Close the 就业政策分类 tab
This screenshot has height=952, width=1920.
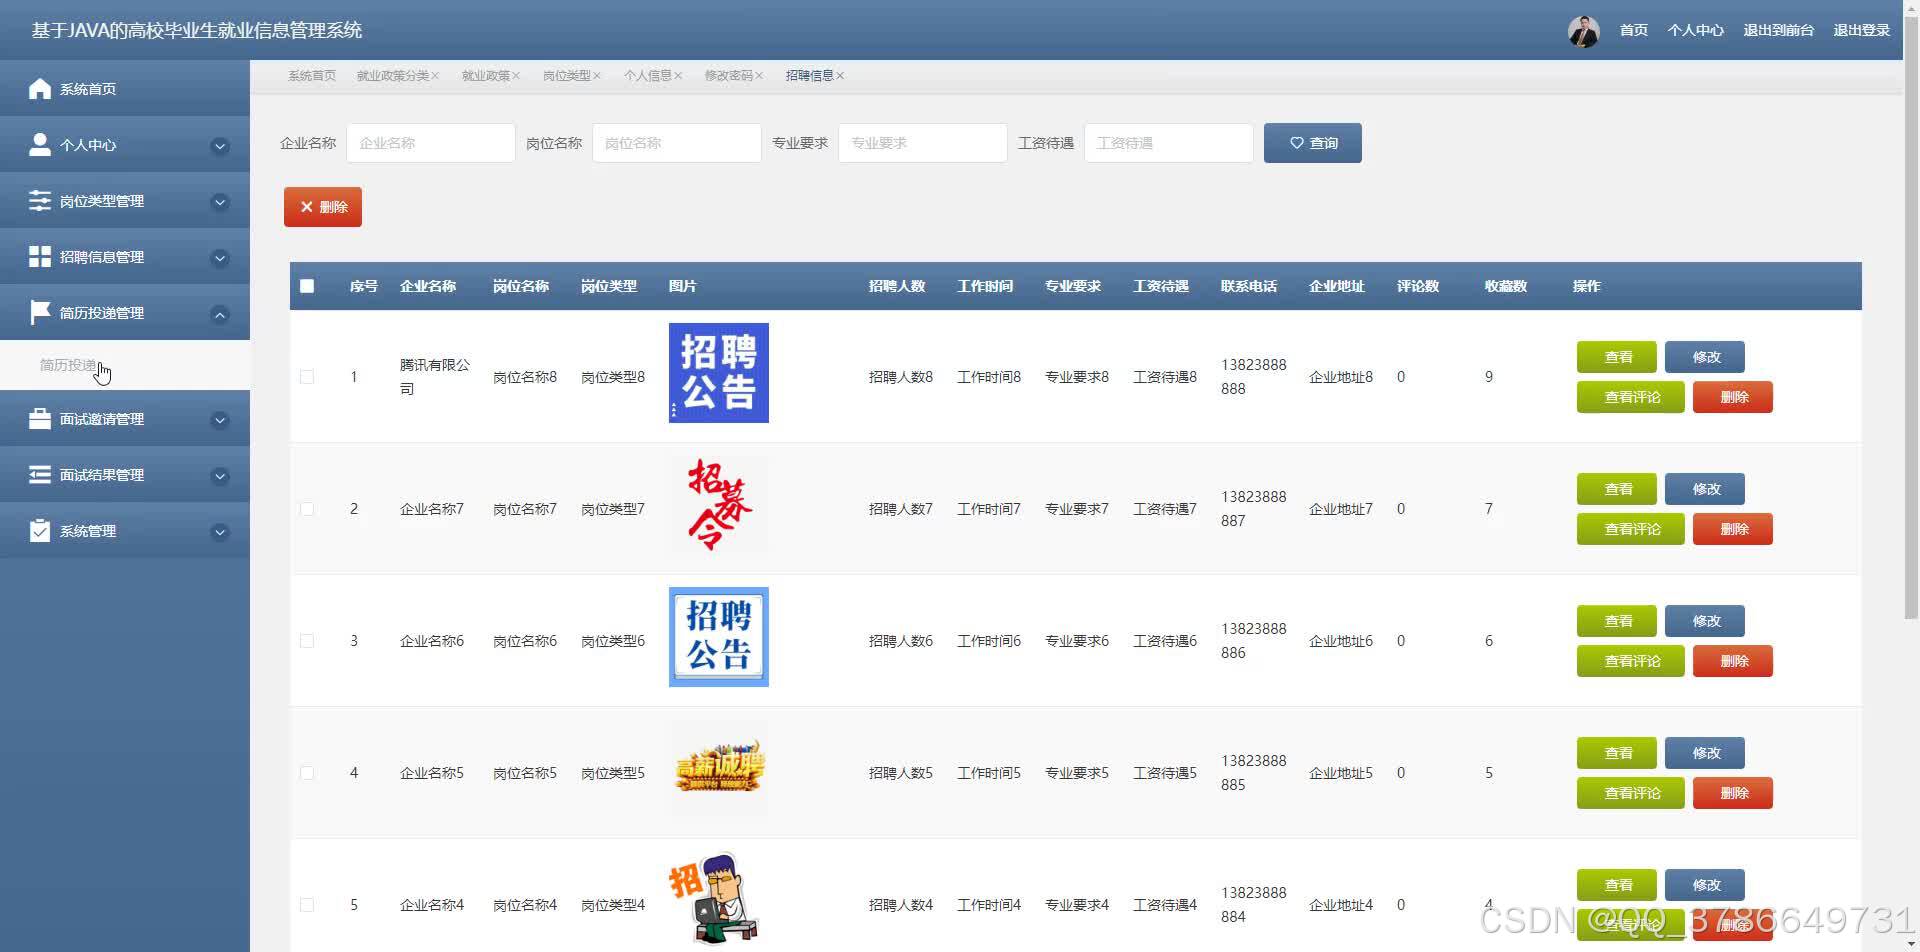click(x=435, y=76)
